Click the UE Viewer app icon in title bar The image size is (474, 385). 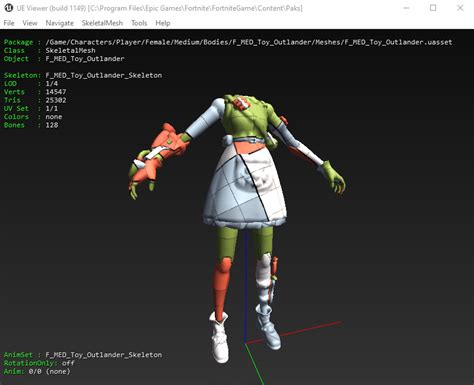(8, 8)
